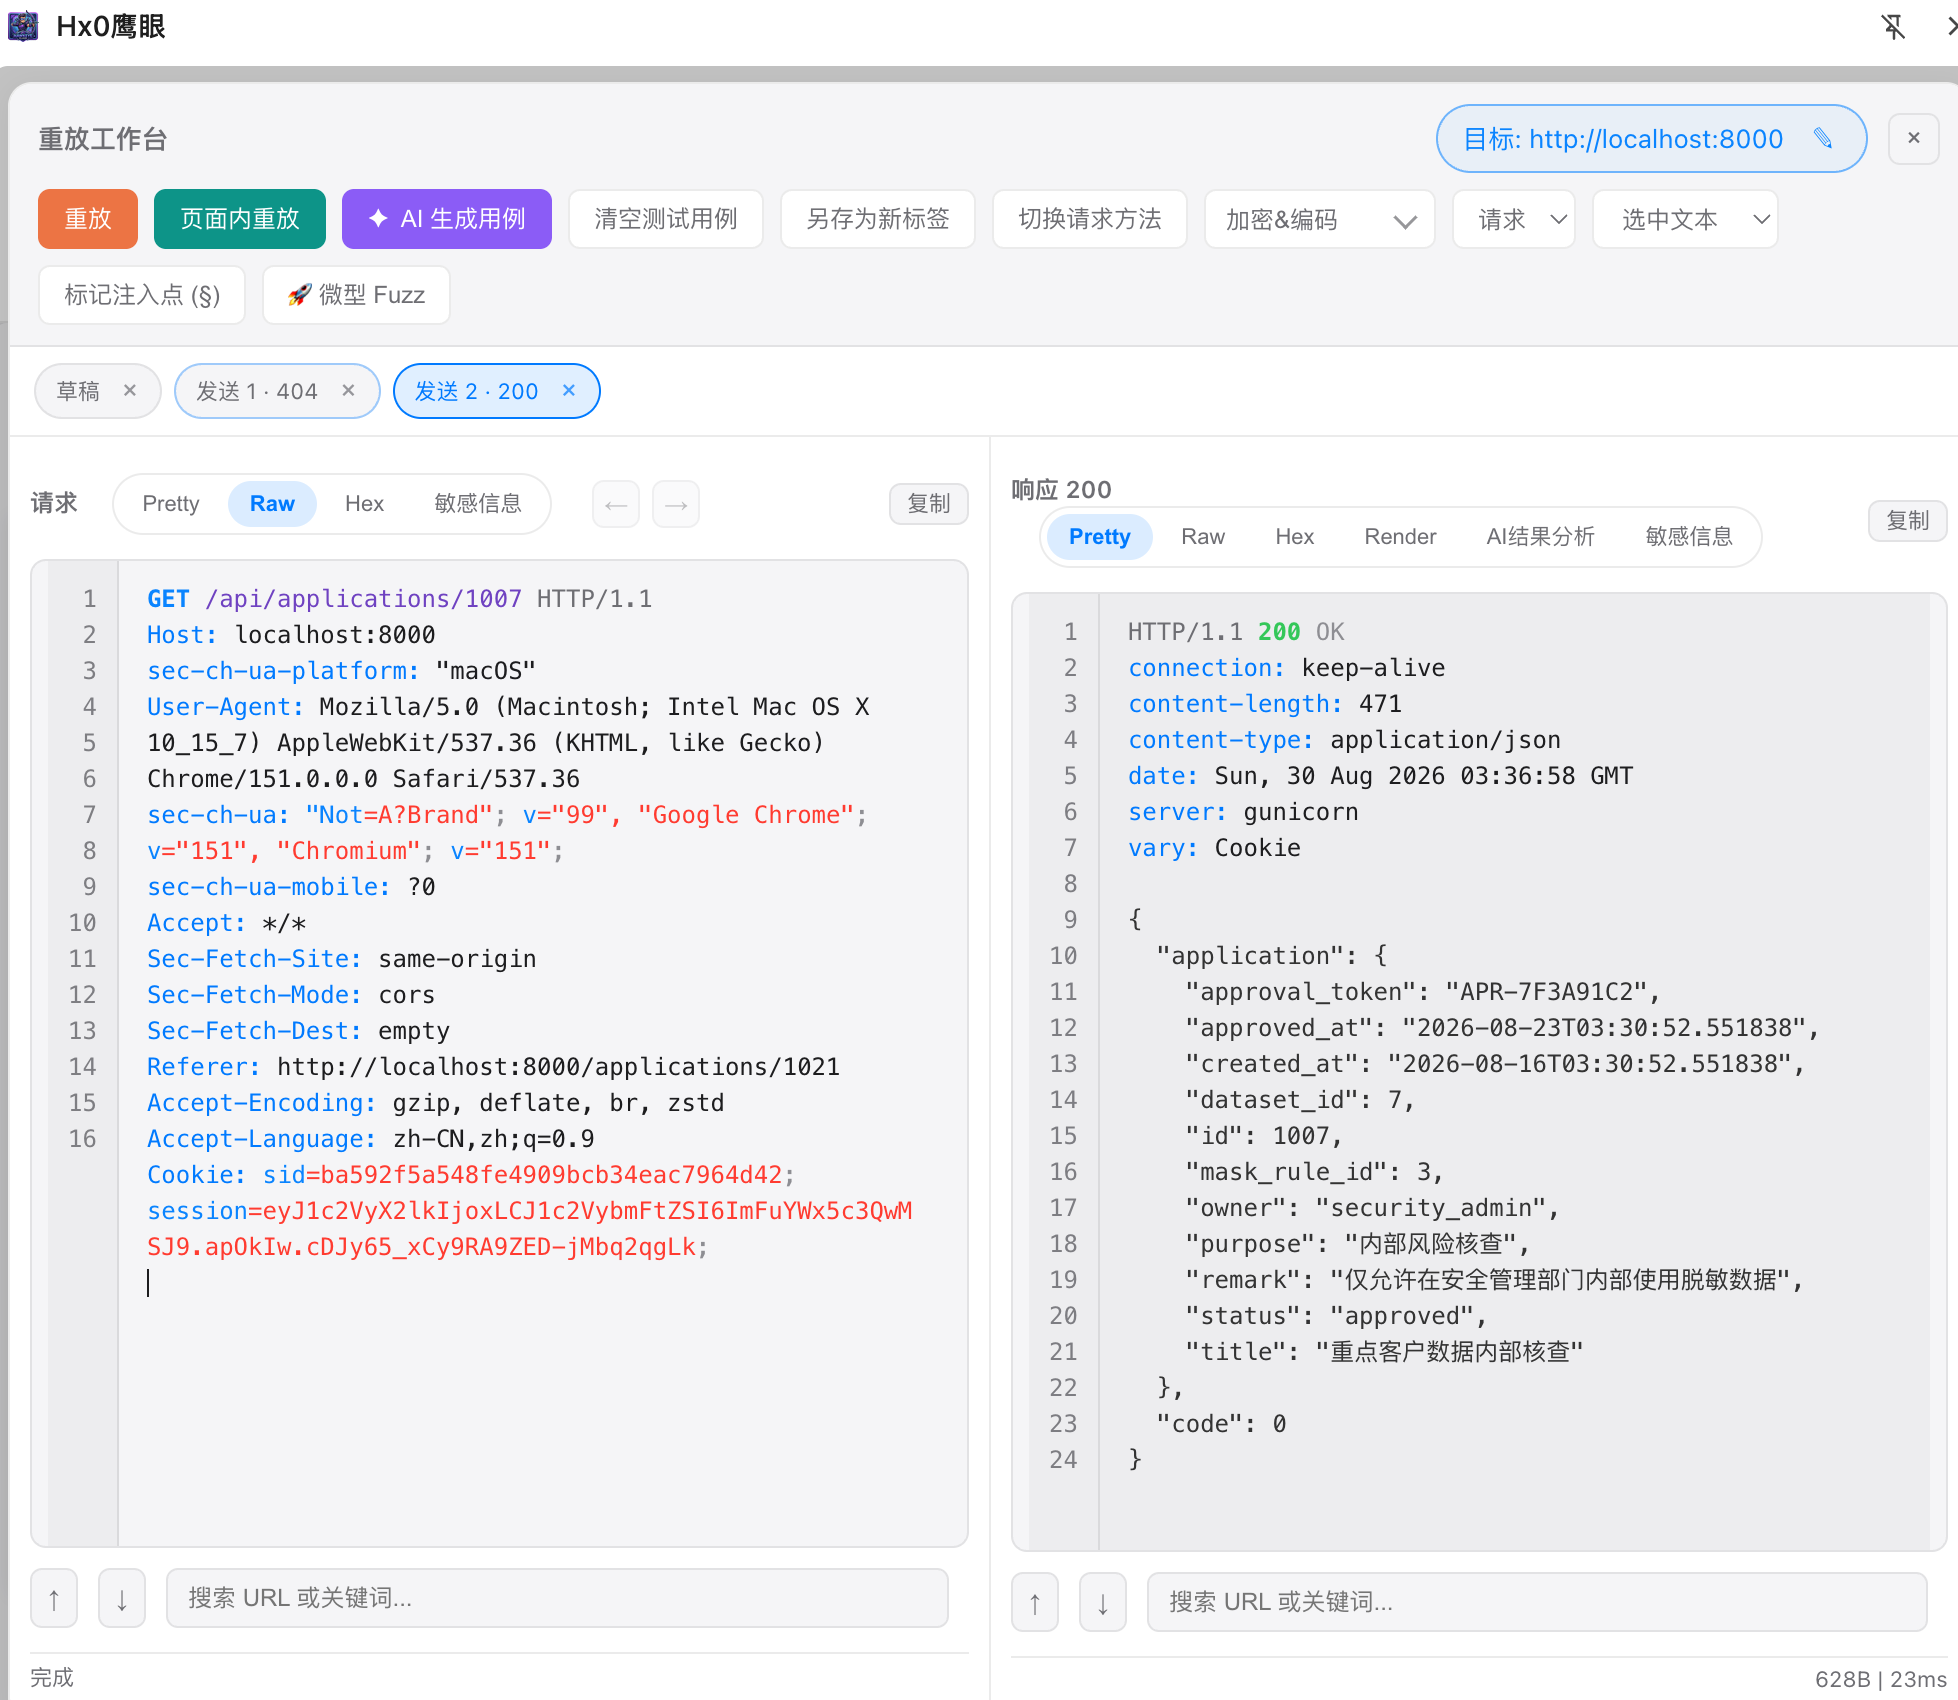1958x1700 pixels.
Task: Click the HxO鹰眼 app logo icon
Action: pyautogui.click(x=22, y=26)
